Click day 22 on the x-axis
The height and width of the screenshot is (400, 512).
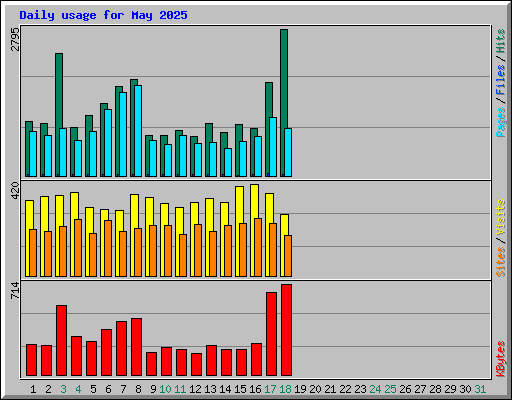(x=345, y=389)
